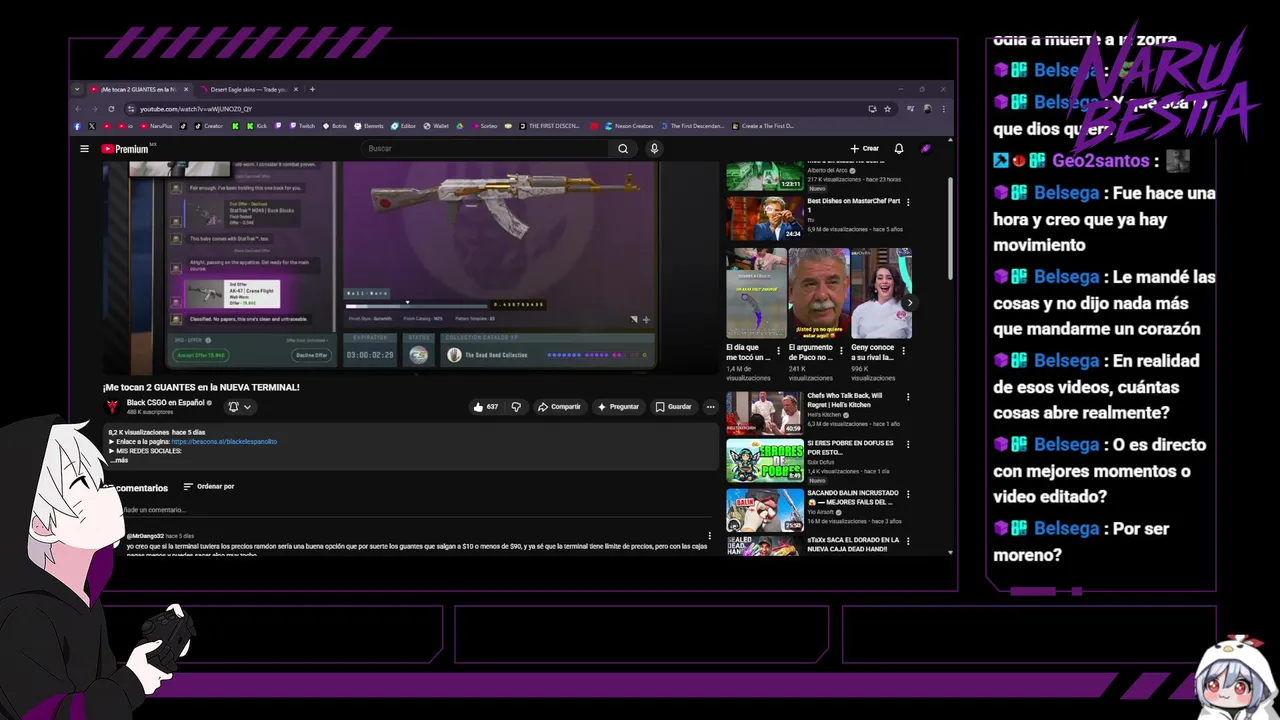Open the Botrix bookmark

335,126
